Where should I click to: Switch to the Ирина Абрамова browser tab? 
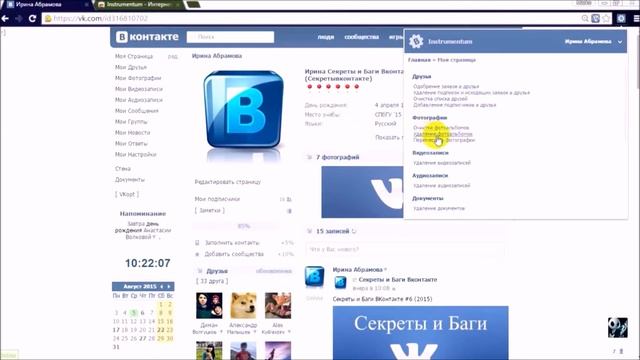pos(47,4)
